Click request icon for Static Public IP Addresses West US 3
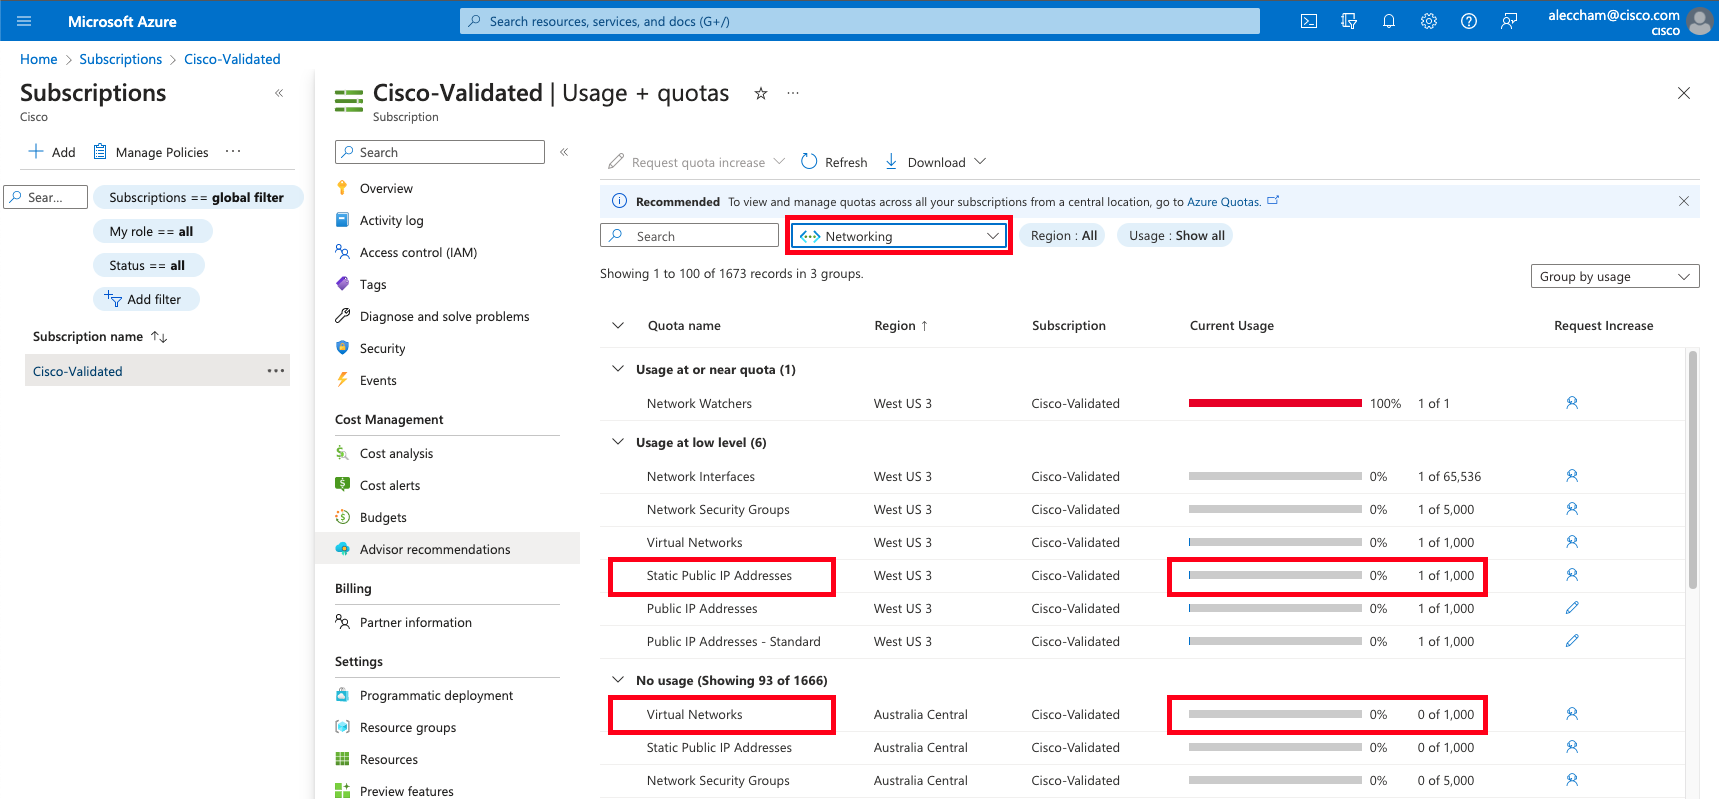 (1572, 575)
